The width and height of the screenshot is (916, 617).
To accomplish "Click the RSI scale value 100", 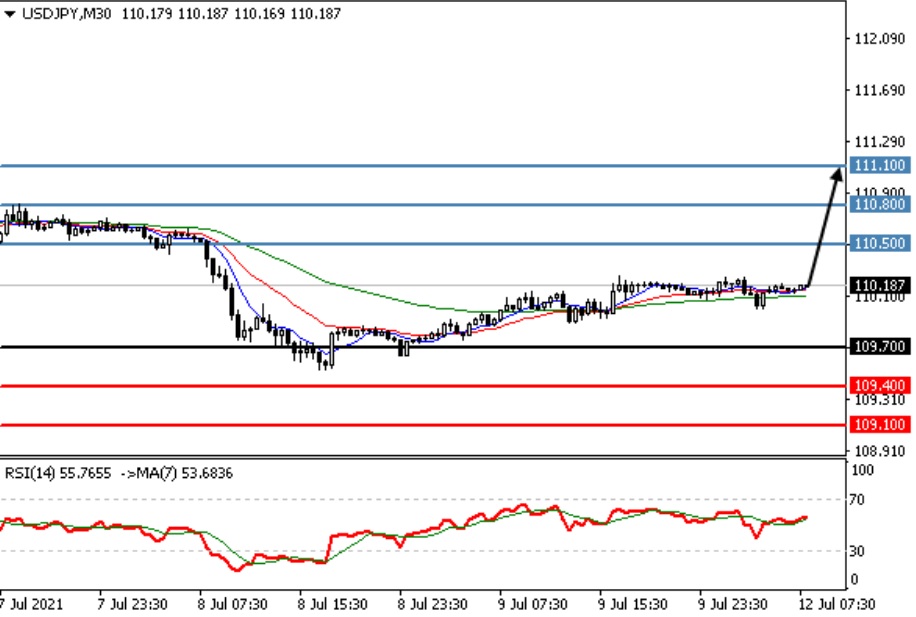I will tap(862, 470).
